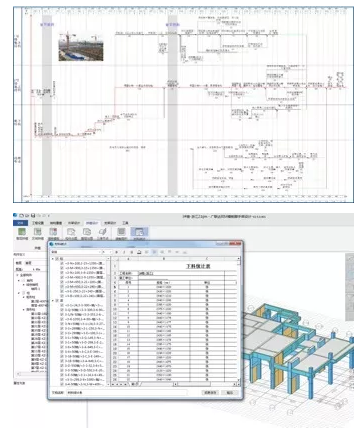Click the blue 3D building model
The height and width of the screenshot is (444, 363).
(x=297, y=350)
